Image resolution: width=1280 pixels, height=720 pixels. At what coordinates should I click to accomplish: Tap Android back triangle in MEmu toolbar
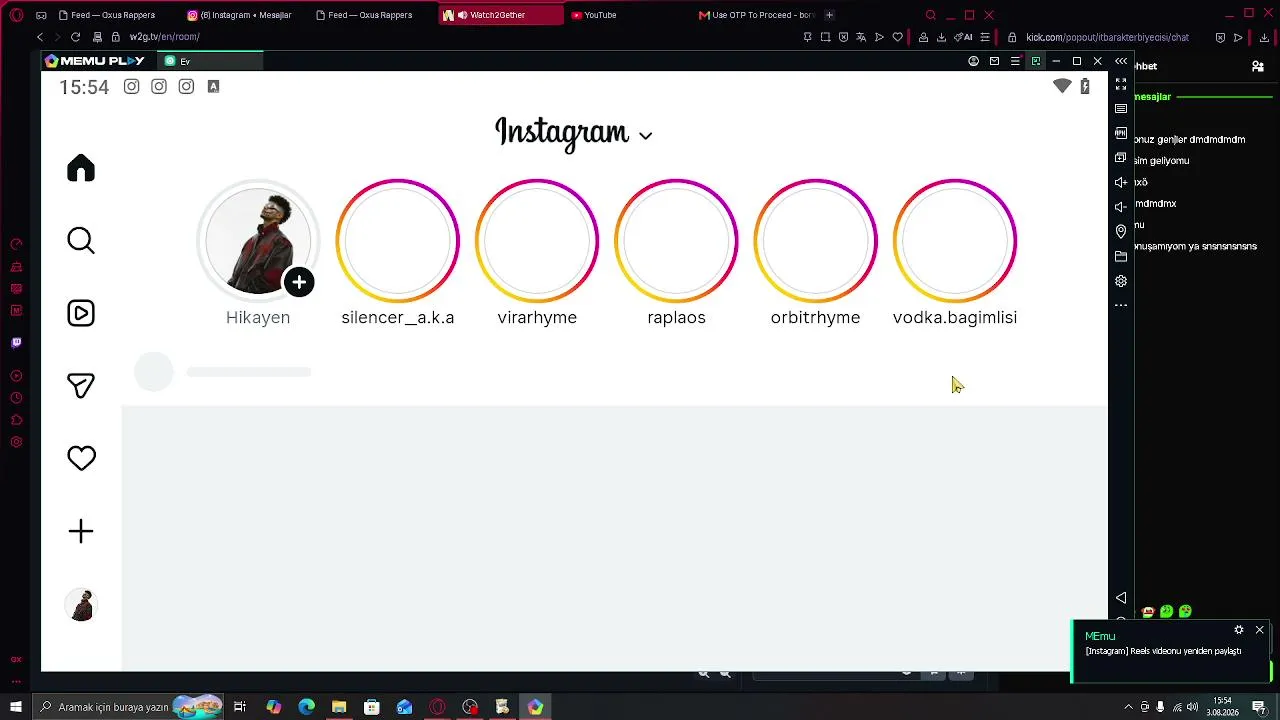(1121, 598)
